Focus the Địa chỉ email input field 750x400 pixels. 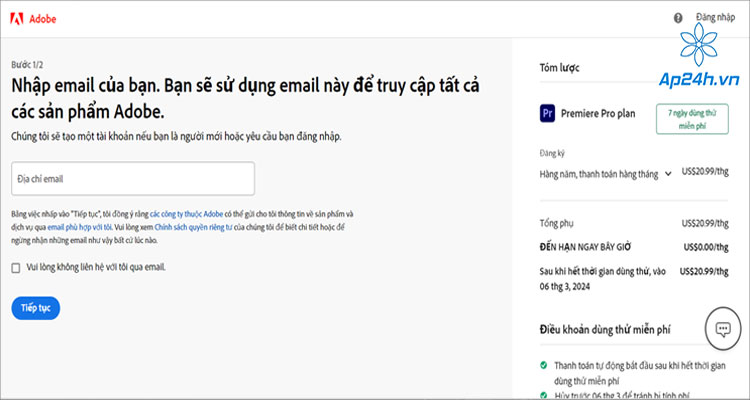pos(133,179)
